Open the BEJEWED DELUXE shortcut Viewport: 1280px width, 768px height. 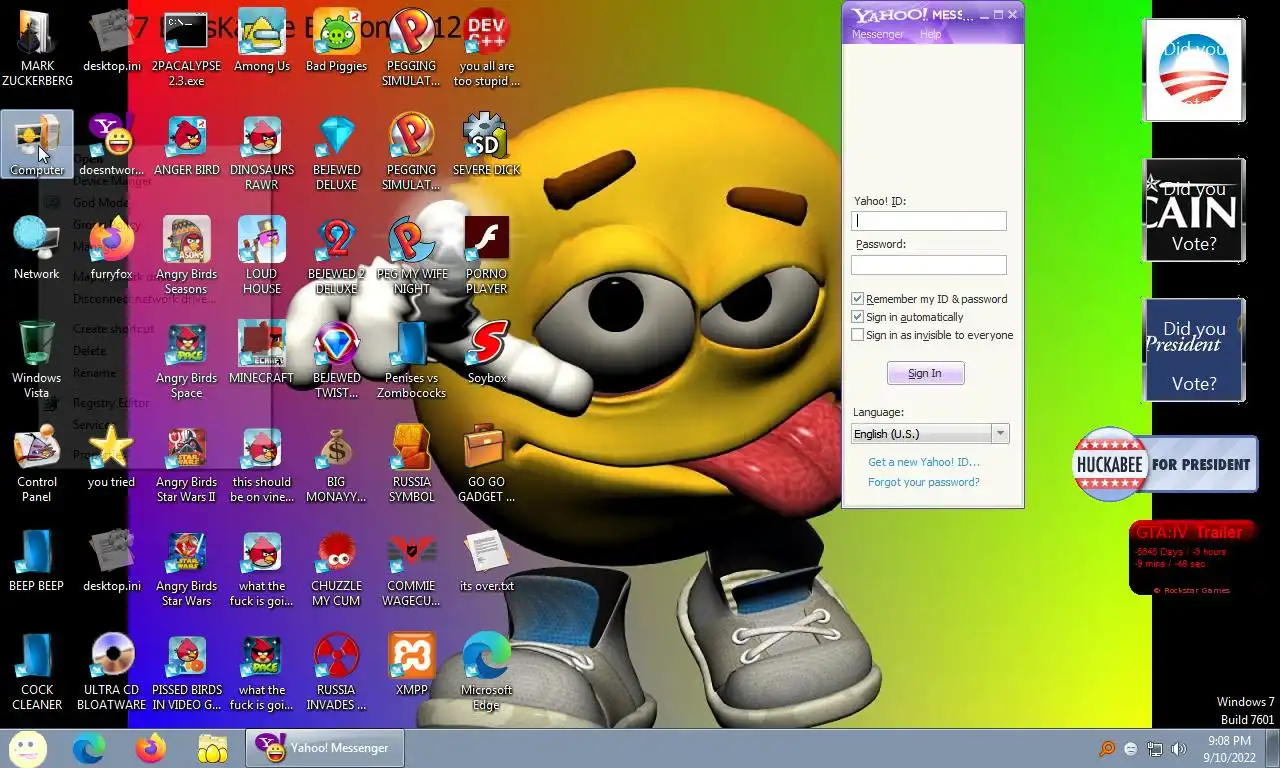click(x=336, y=152)
